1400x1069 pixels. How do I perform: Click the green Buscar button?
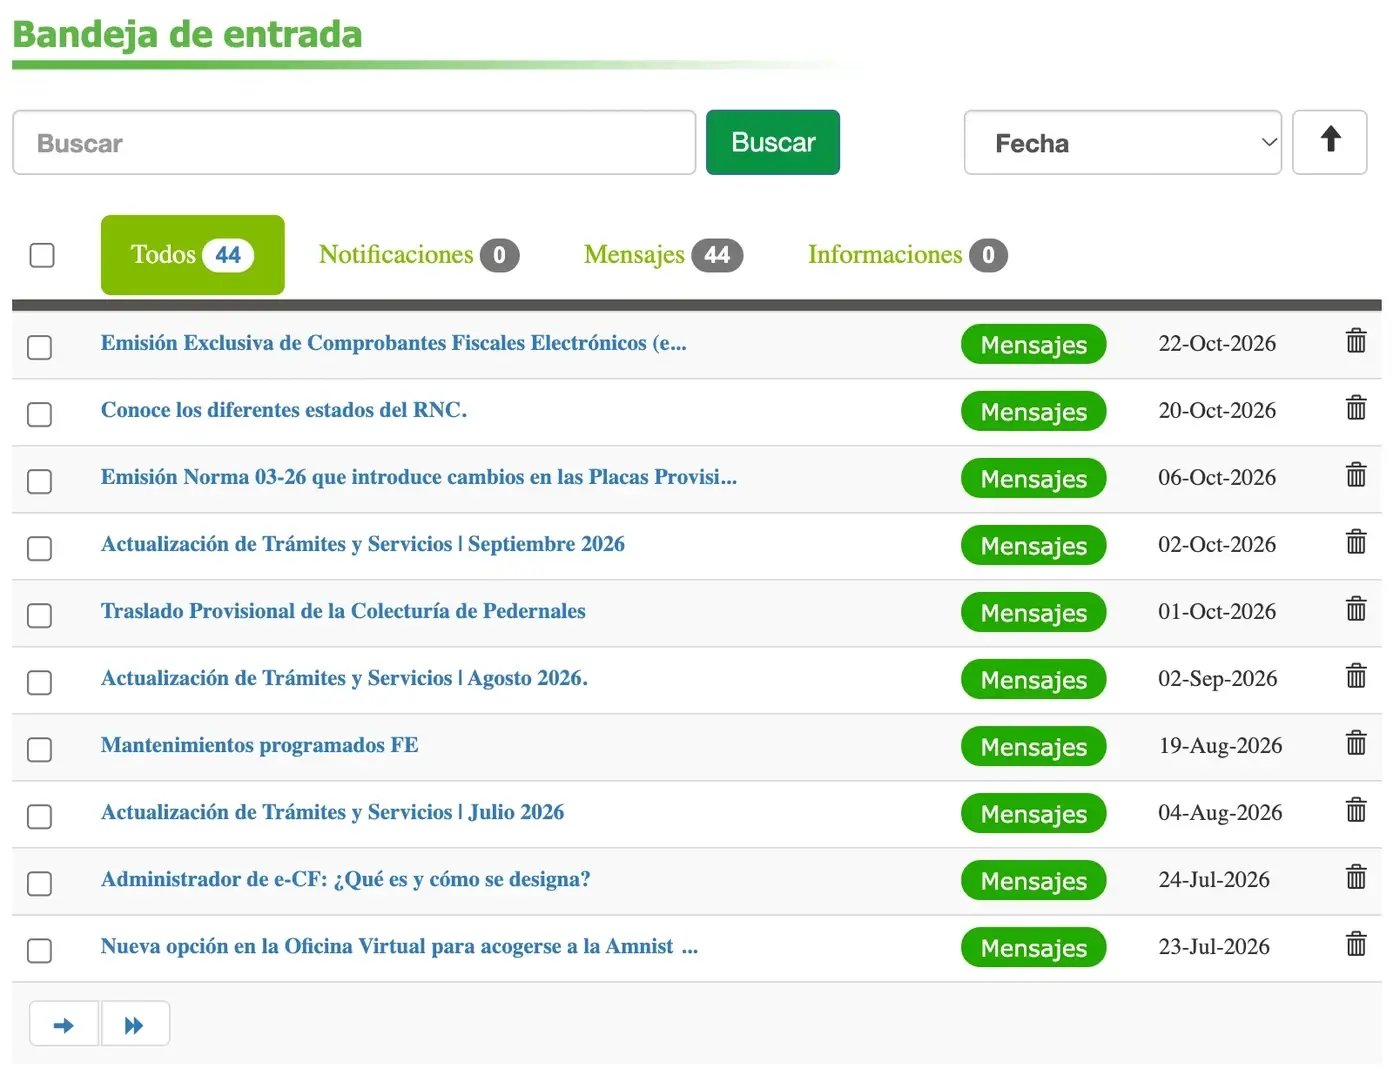[773, 142]
